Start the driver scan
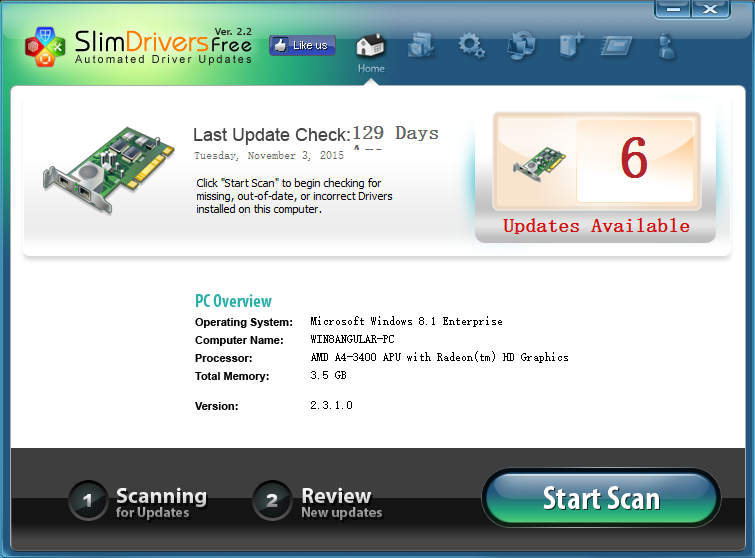The width and height of the screenshot is (755, 558). pyautogui.click(x=601, y=498)
